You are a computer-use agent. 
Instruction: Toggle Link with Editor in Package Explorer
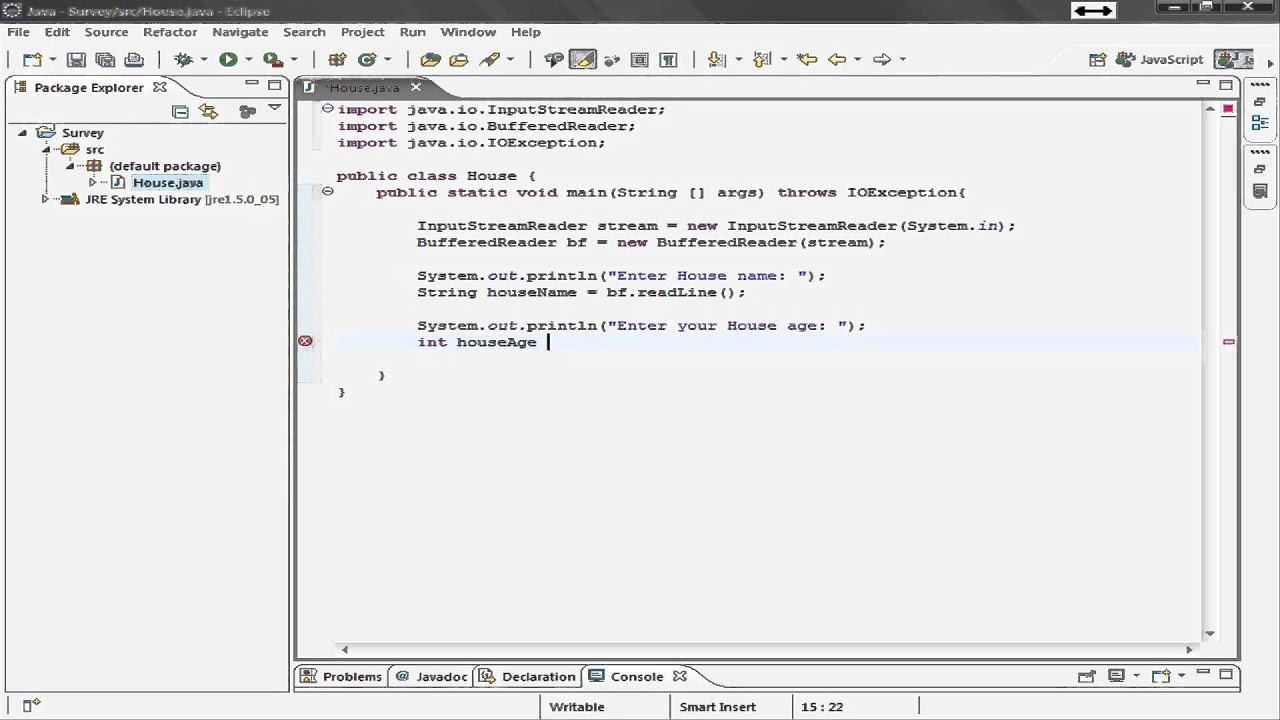tap(208, 112)
